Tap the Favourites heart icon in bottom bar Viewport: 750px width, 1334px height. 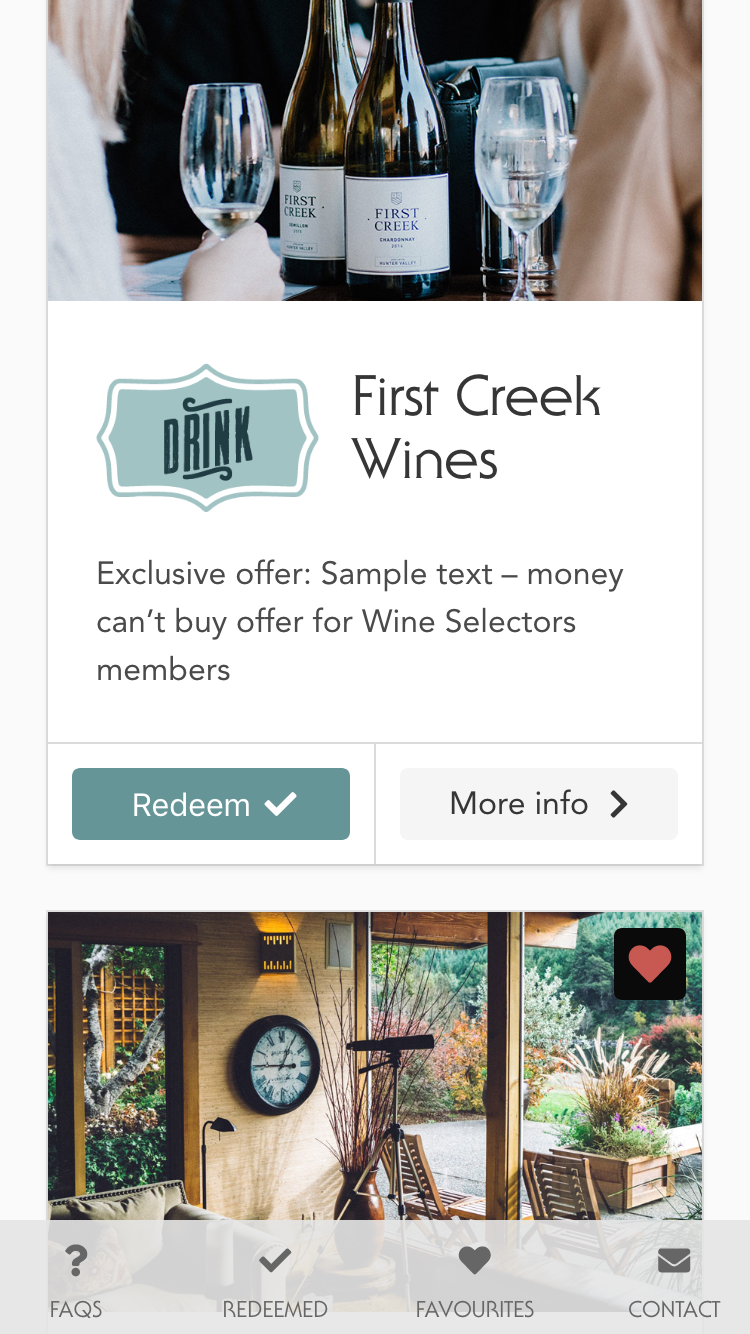click(474, 1261)
